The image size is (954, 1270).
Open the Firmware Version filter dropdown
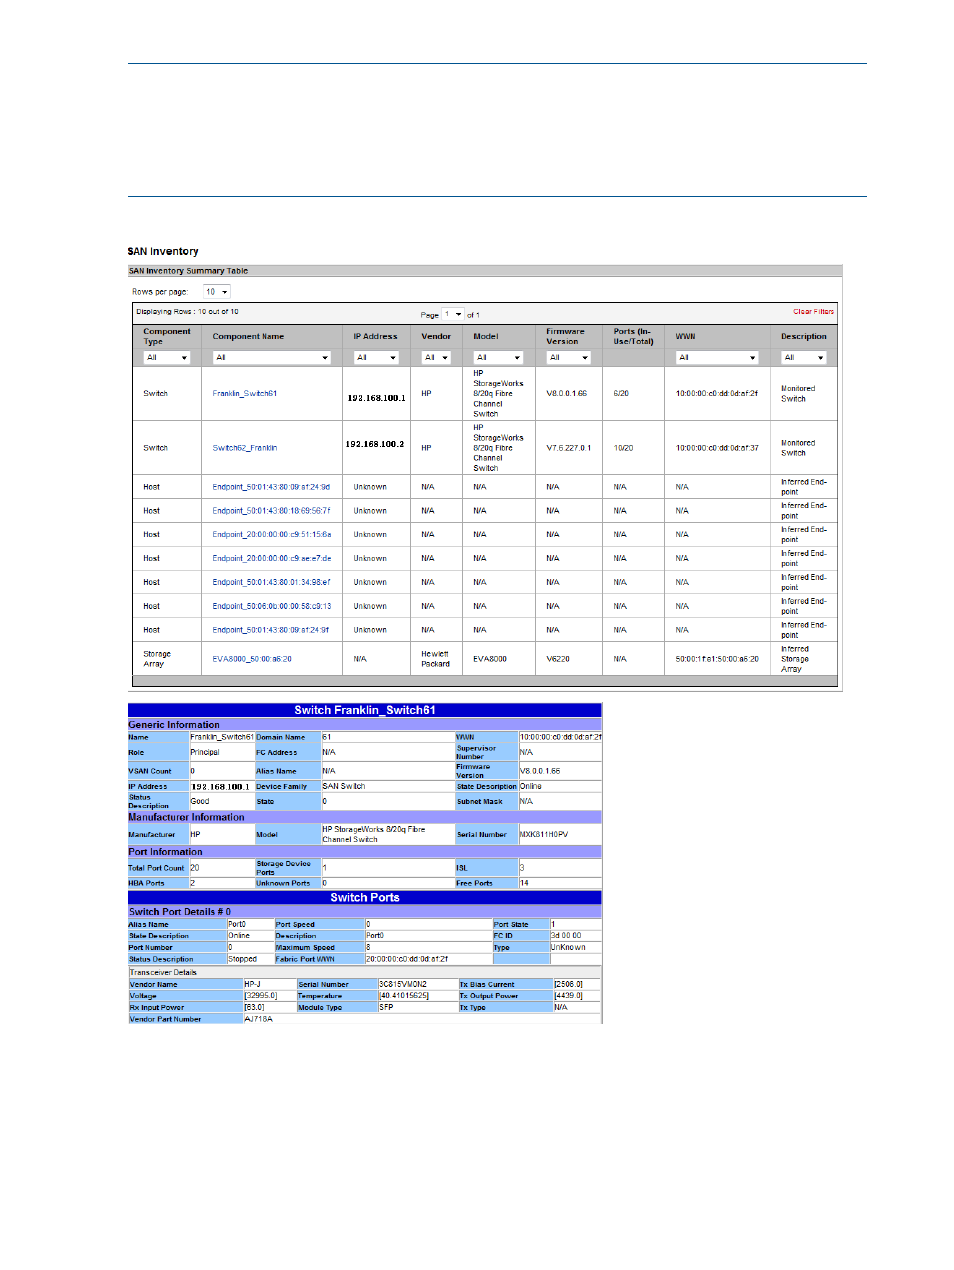pyautogui.click(x=569, y=358)
